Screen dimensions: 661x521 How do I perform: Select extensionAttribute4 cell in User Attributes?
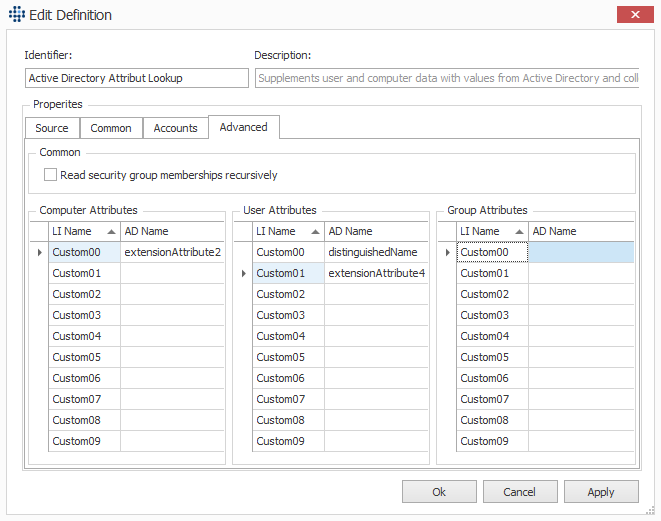pyautogui.click(x=376, y=274)
